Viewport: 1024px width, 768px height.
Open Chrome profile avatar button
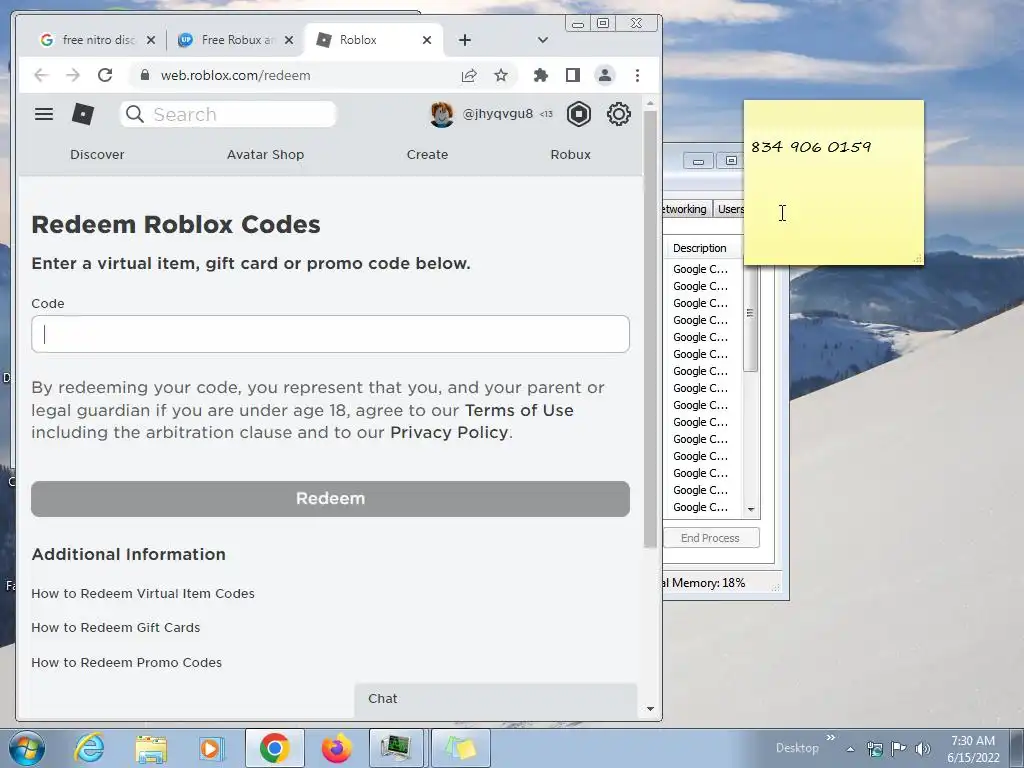coord(605,75)
